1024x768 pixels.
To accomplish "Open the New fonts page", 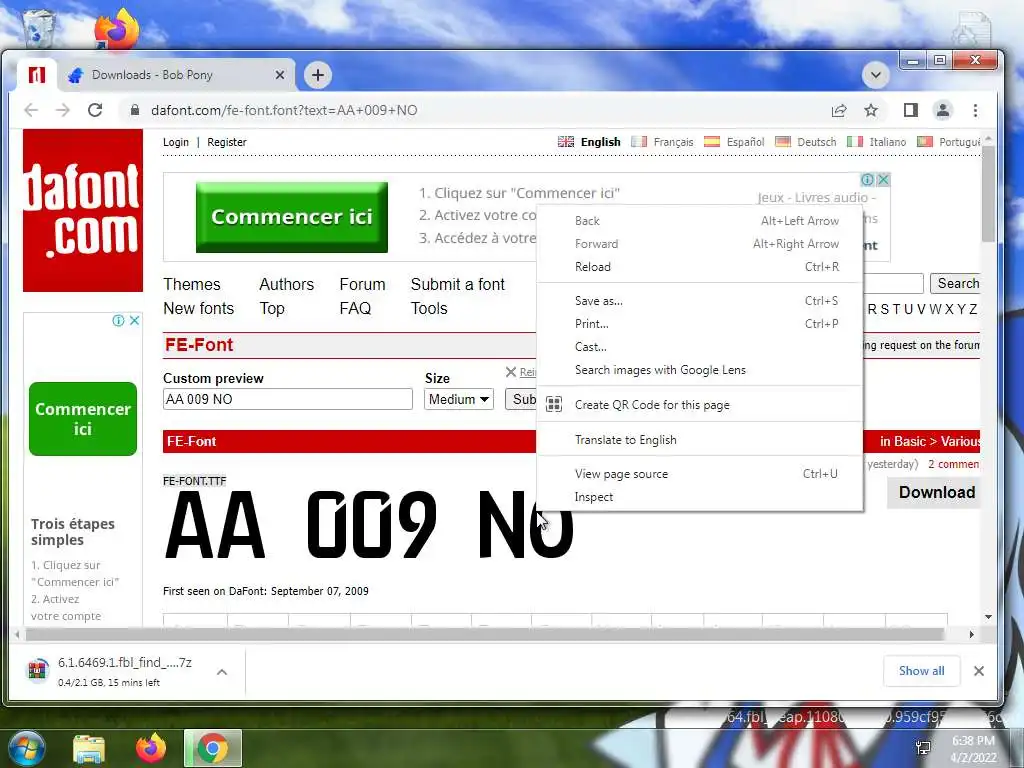I will coord(199,308).
